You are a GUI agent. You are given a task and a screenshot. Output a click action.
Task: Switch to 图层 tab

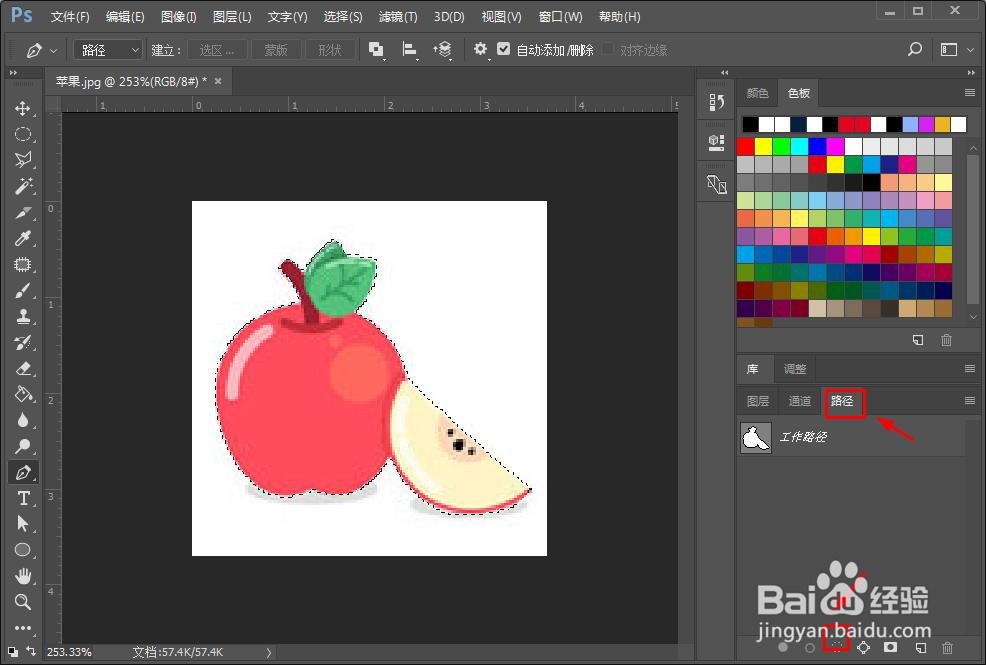[758, 401]
